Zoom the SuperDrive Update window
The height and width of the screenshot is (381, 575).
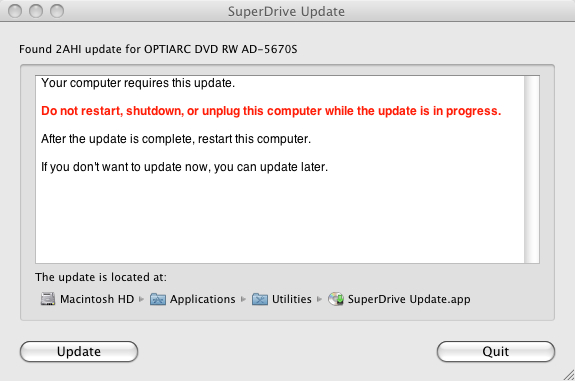pyautogui.click(x=57, y=11)
